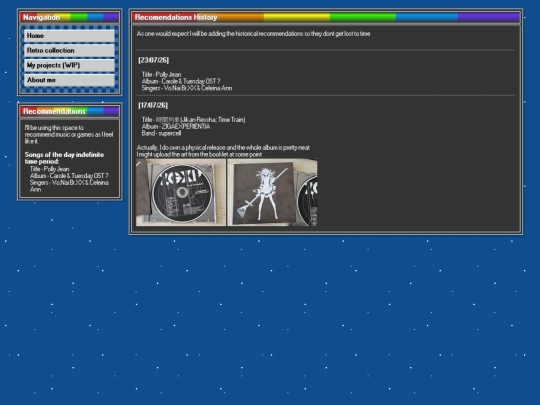Screen dimensions: 540x405
Task: Click 'Band - supercell' line
Action: coord(161,133)
